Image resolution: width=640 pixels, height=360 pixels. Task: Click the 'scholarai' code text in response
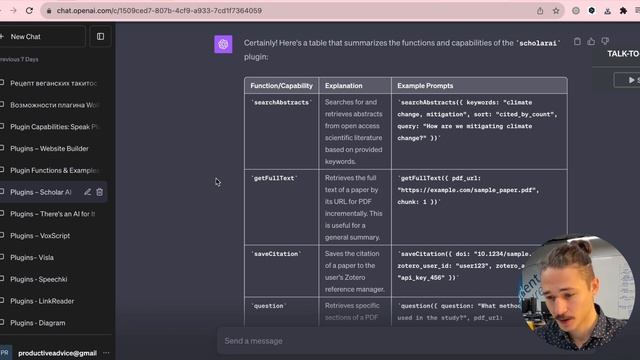point(538,43)
